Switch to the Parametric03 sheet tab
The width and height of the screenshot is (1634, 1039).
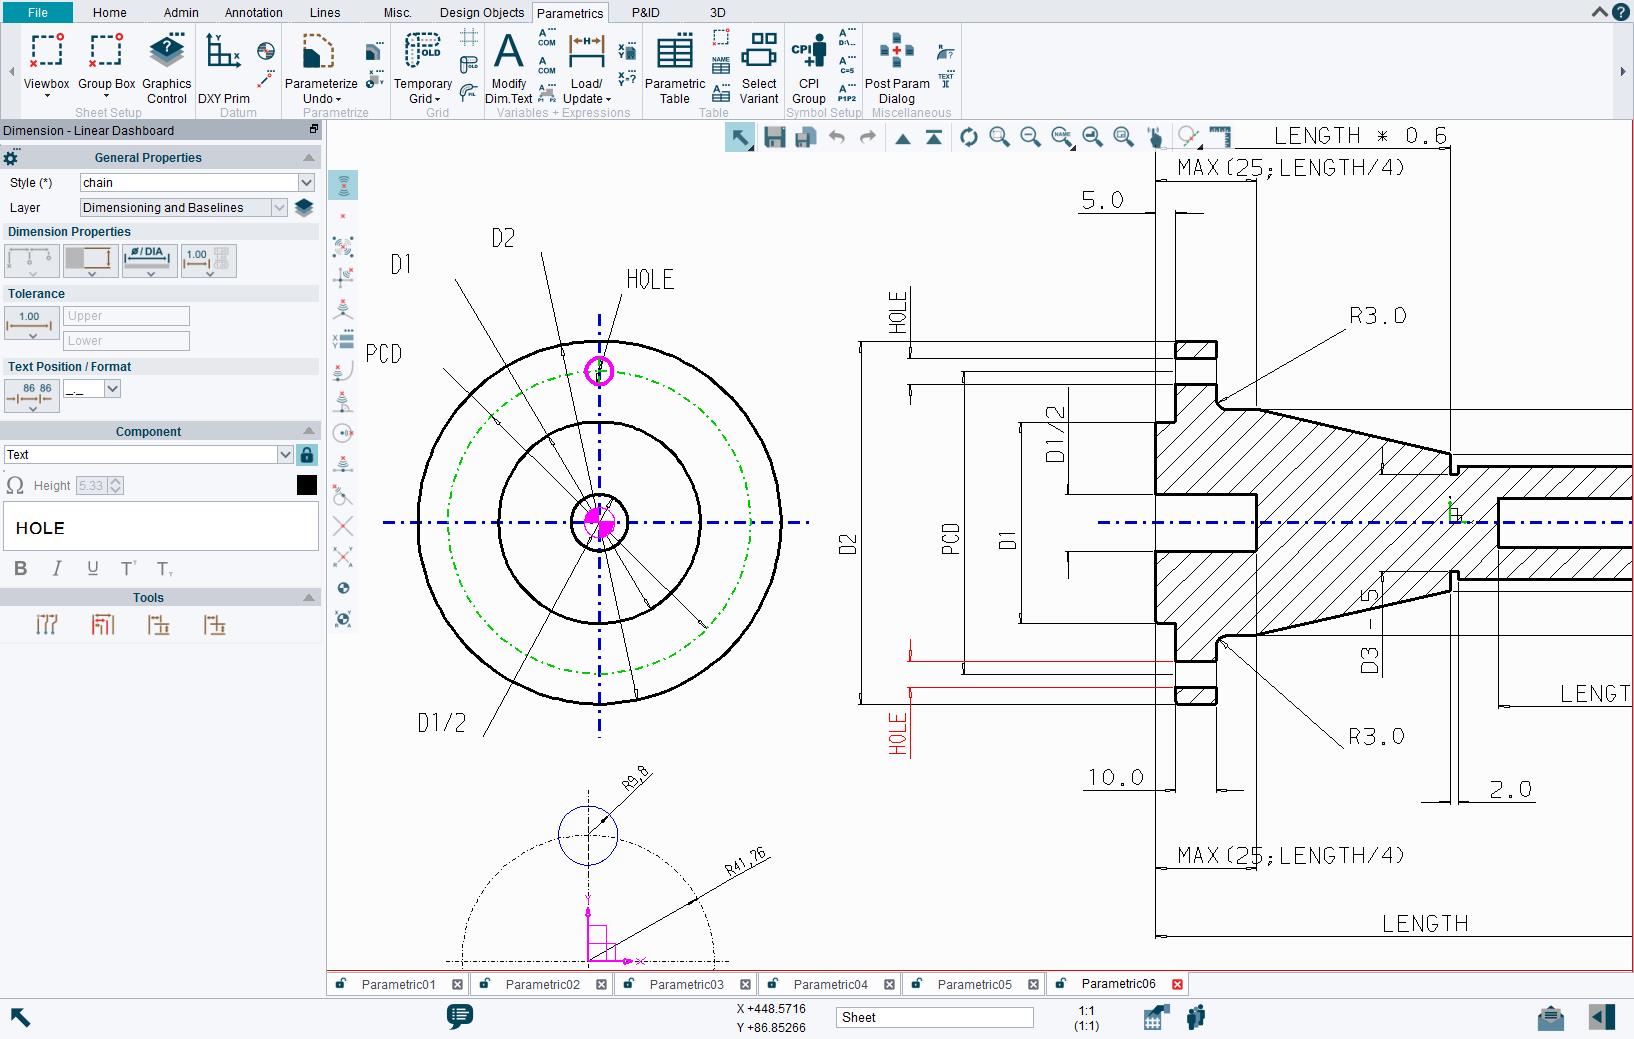tap(686, 984)
